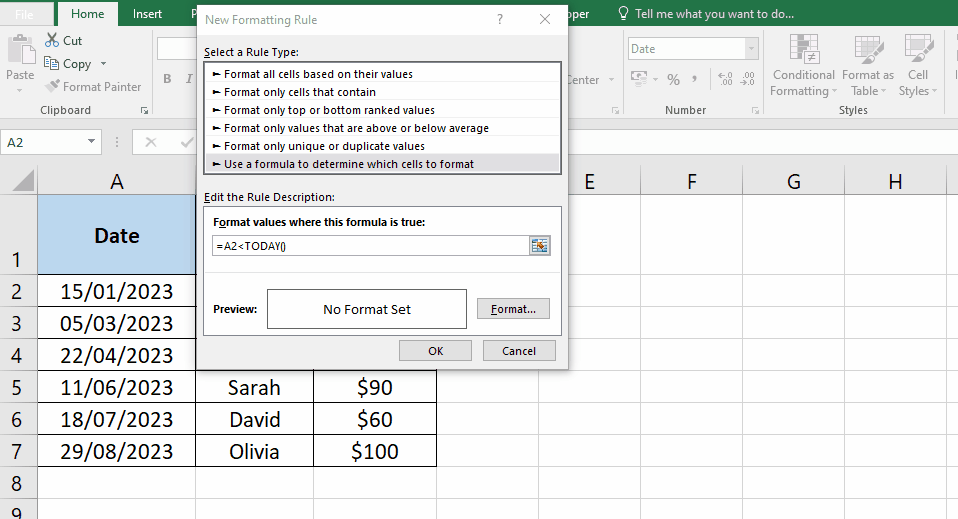958x519 pixels.
Task: Select 'Format only cells that contain' rule
Action: point(382,92)
